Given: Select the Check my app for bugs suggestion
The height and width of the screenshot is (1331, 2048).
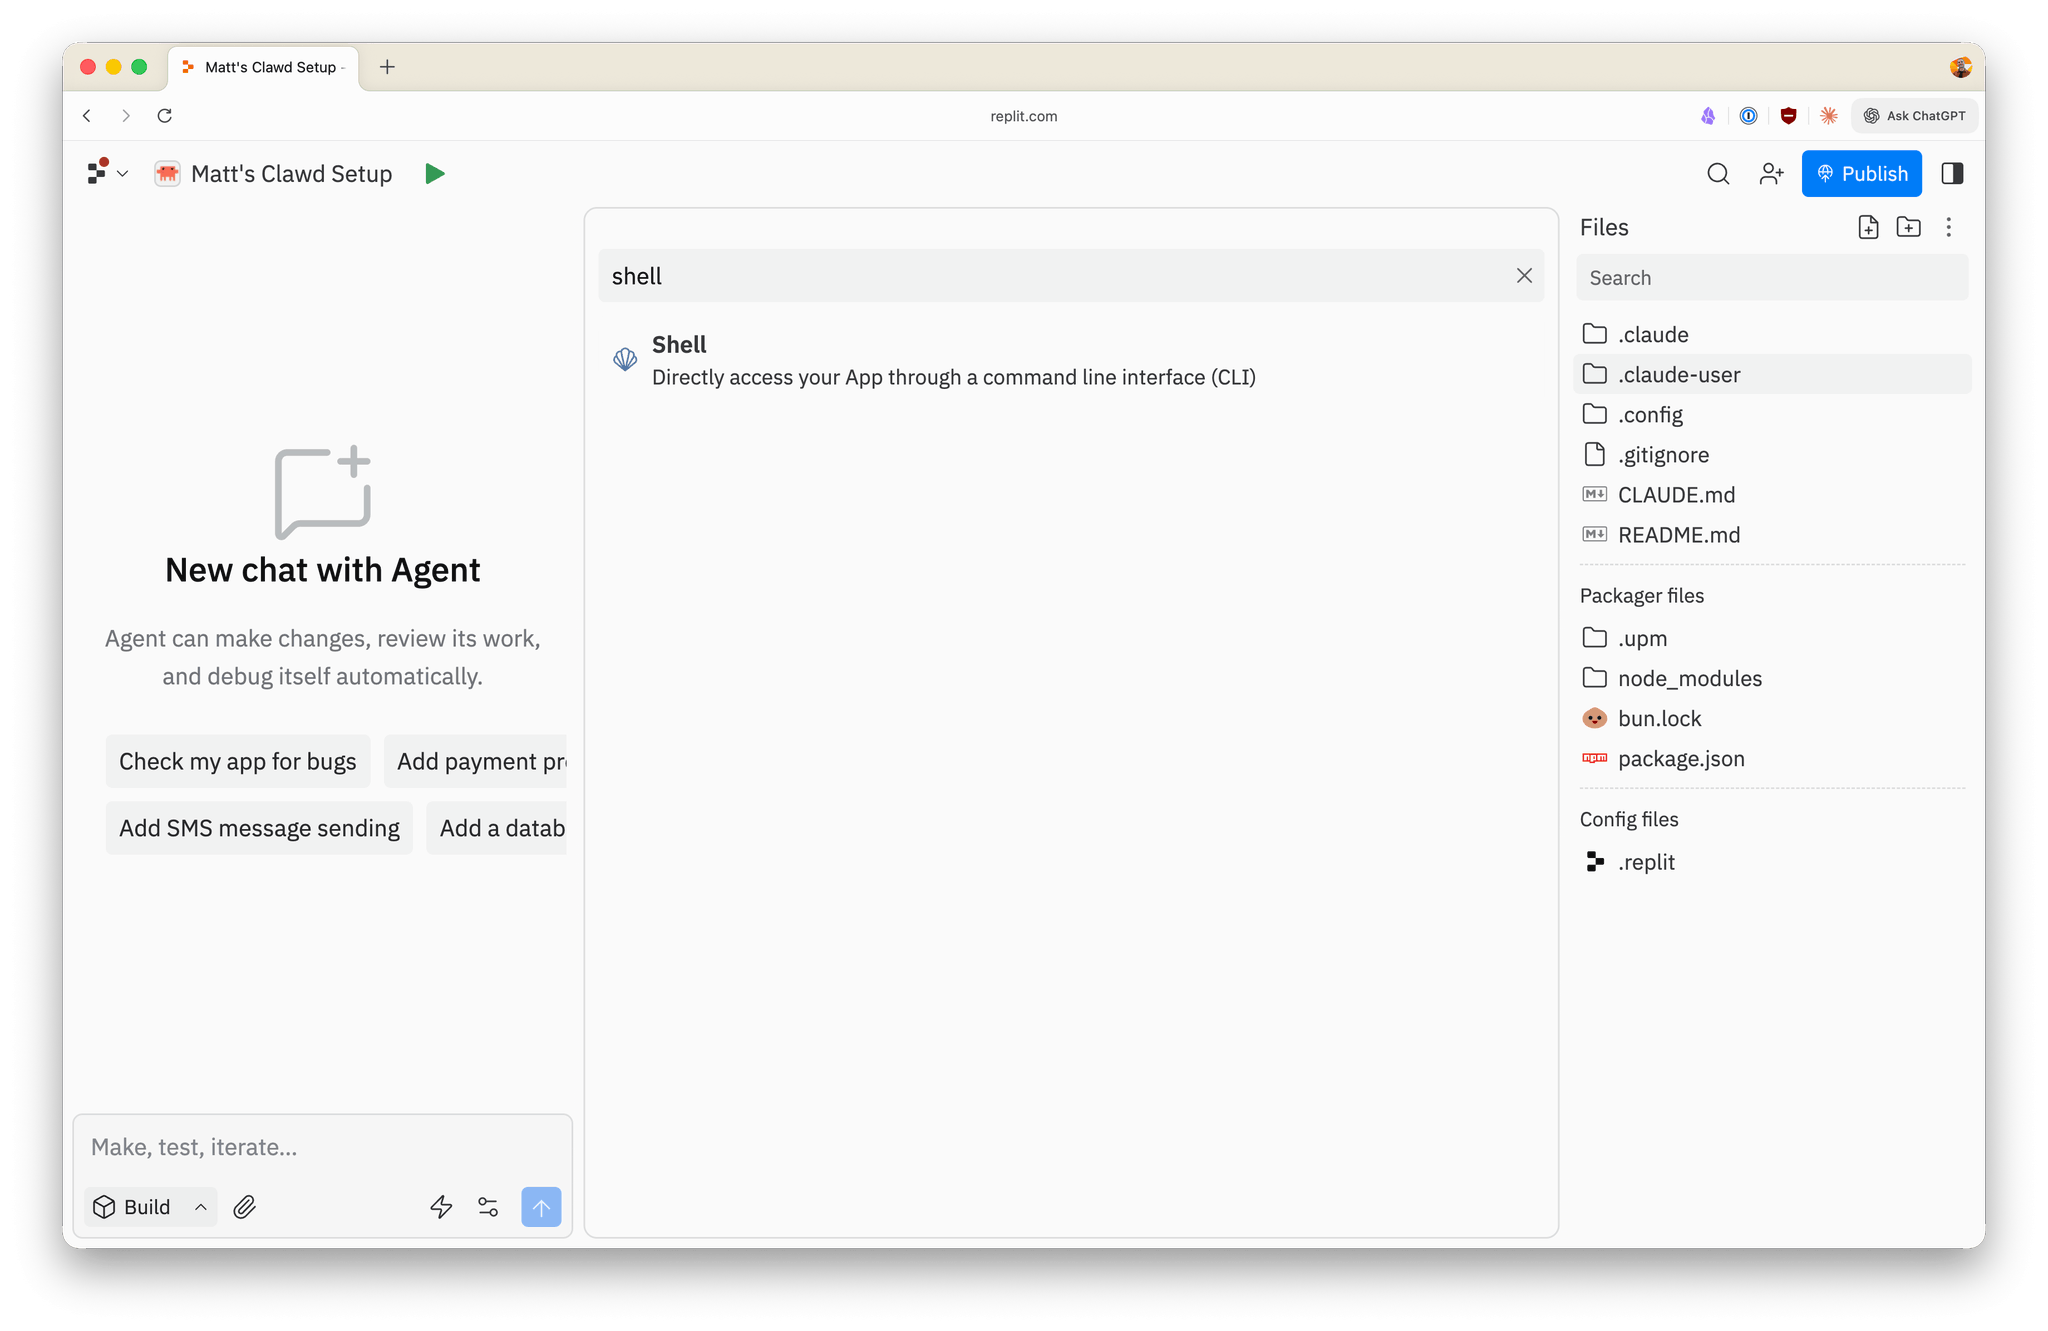Looking at the screenshot, I should coord(238,761).
